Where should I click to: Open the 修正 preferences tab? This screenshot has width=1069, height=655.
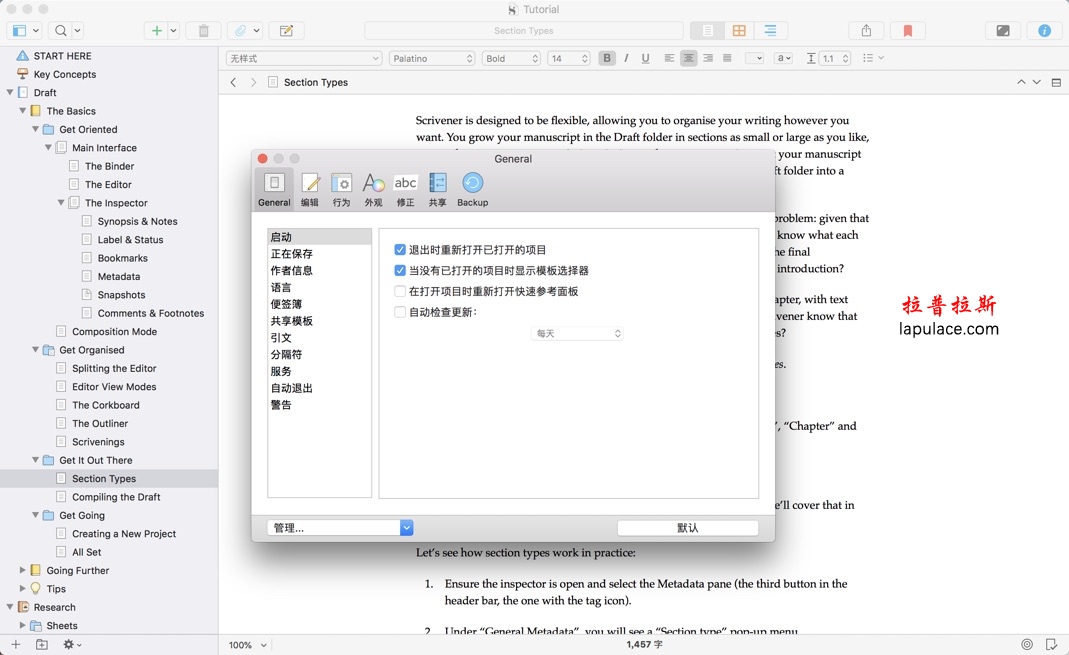coord(406,189)
